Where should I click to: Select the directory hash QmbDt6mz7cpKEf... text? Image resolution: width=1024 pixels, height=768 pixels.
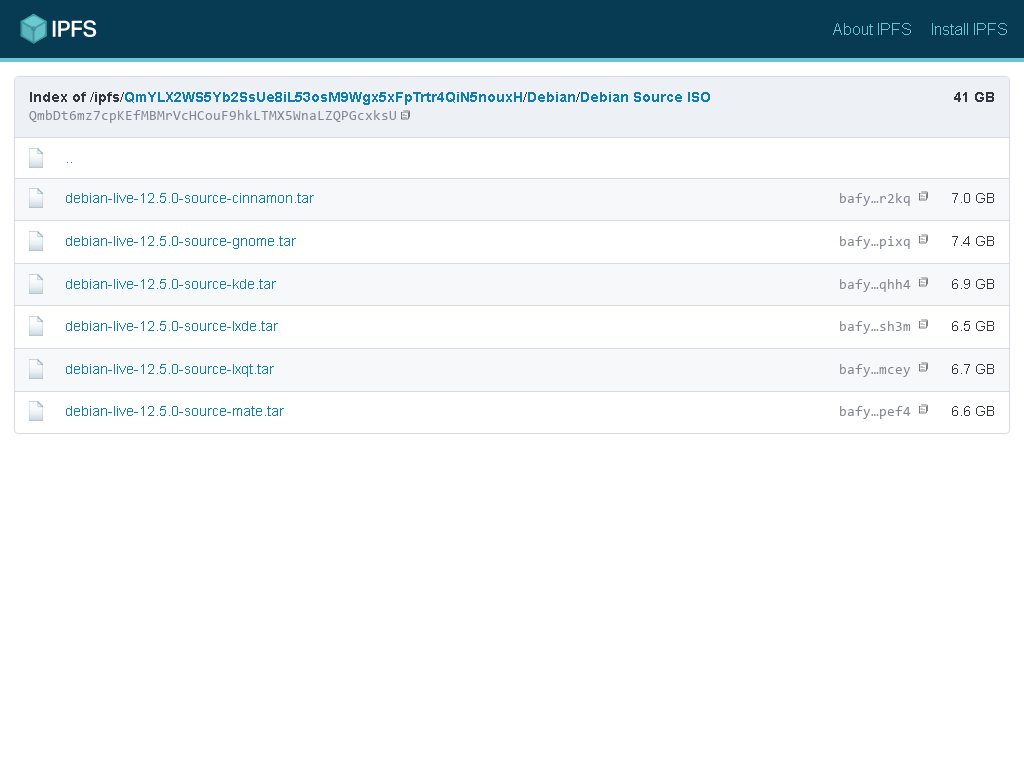[213, 116]
